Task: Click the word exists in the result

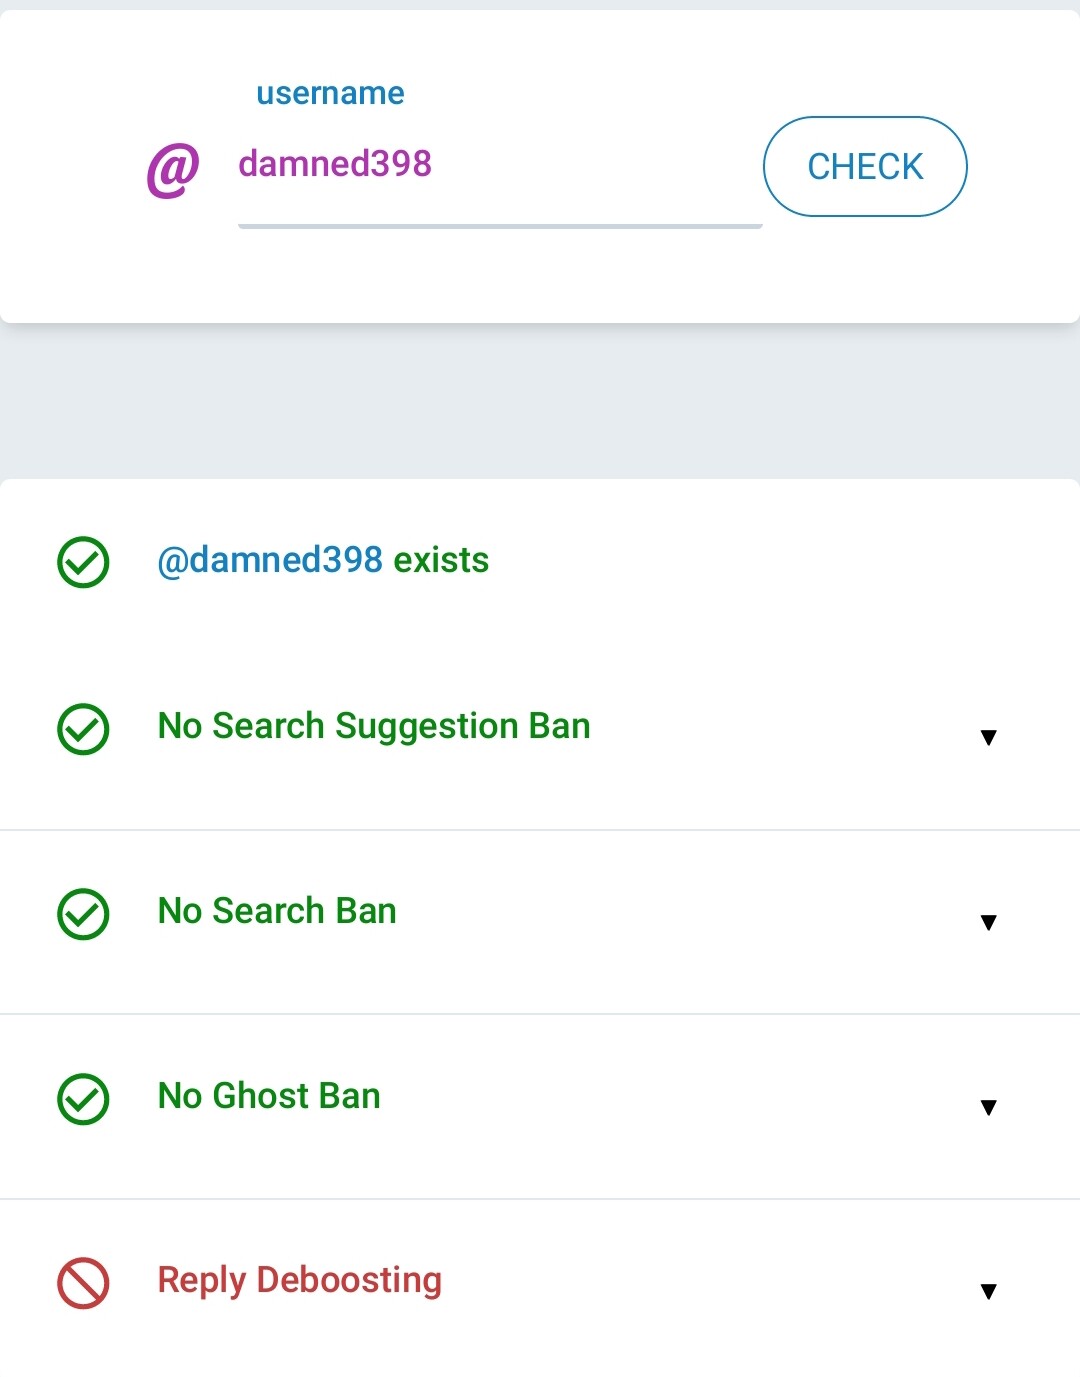Action: [441, 560]
